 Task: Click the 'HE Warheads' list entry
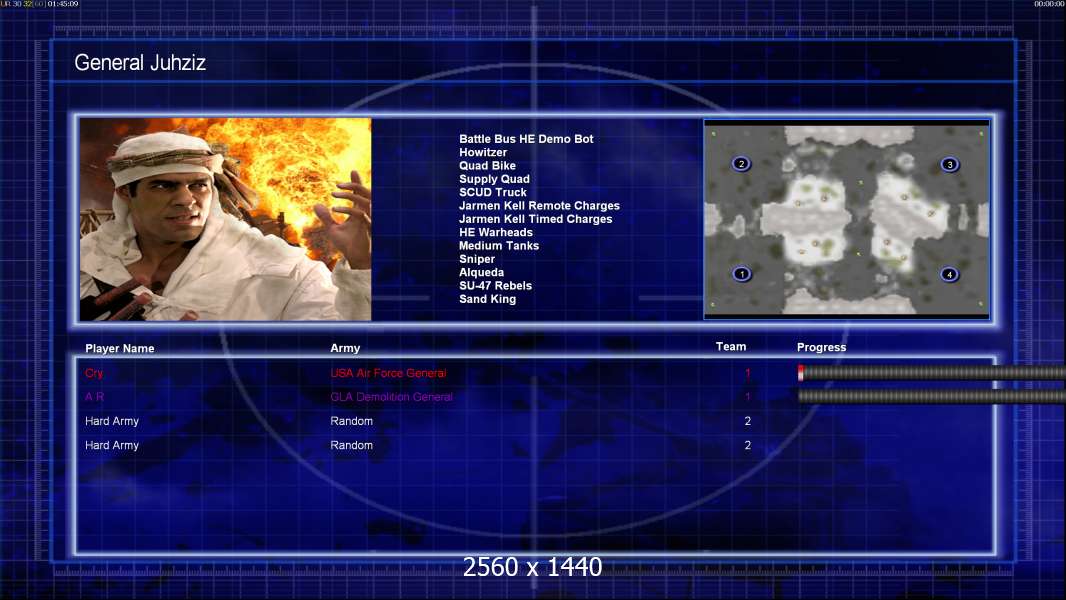[x=496, y=232]
